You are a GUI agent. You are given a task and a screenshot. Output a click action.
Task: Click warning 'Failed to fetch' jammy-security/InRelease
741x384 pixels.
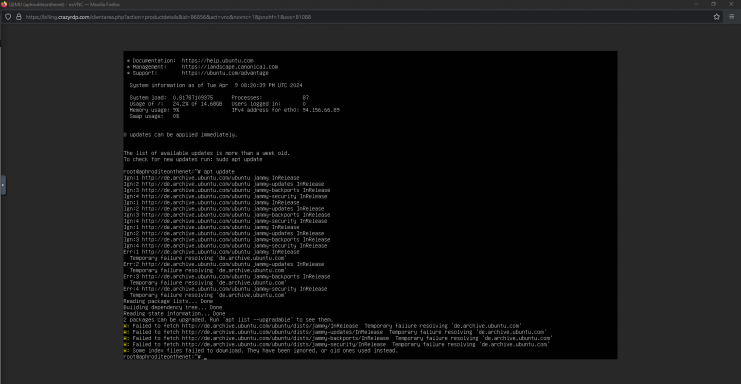point(336,344)
